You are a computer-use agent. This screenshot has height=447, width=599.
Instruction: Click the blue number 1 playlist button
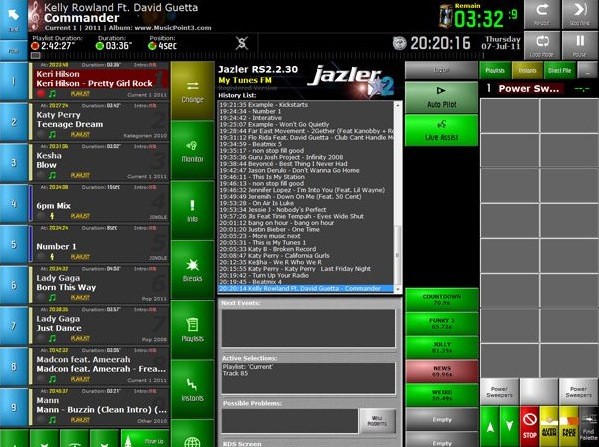tap(14, 81)
